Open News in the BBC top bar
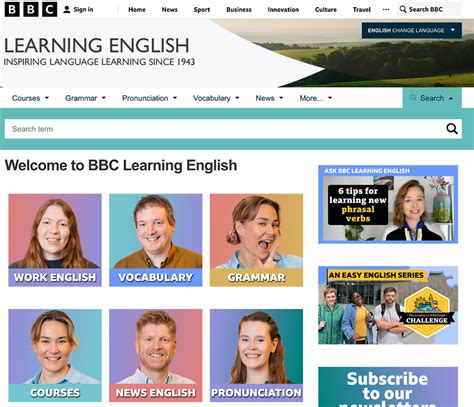The image size is (474, 407). pyautogui.click(x=169, y=9)
